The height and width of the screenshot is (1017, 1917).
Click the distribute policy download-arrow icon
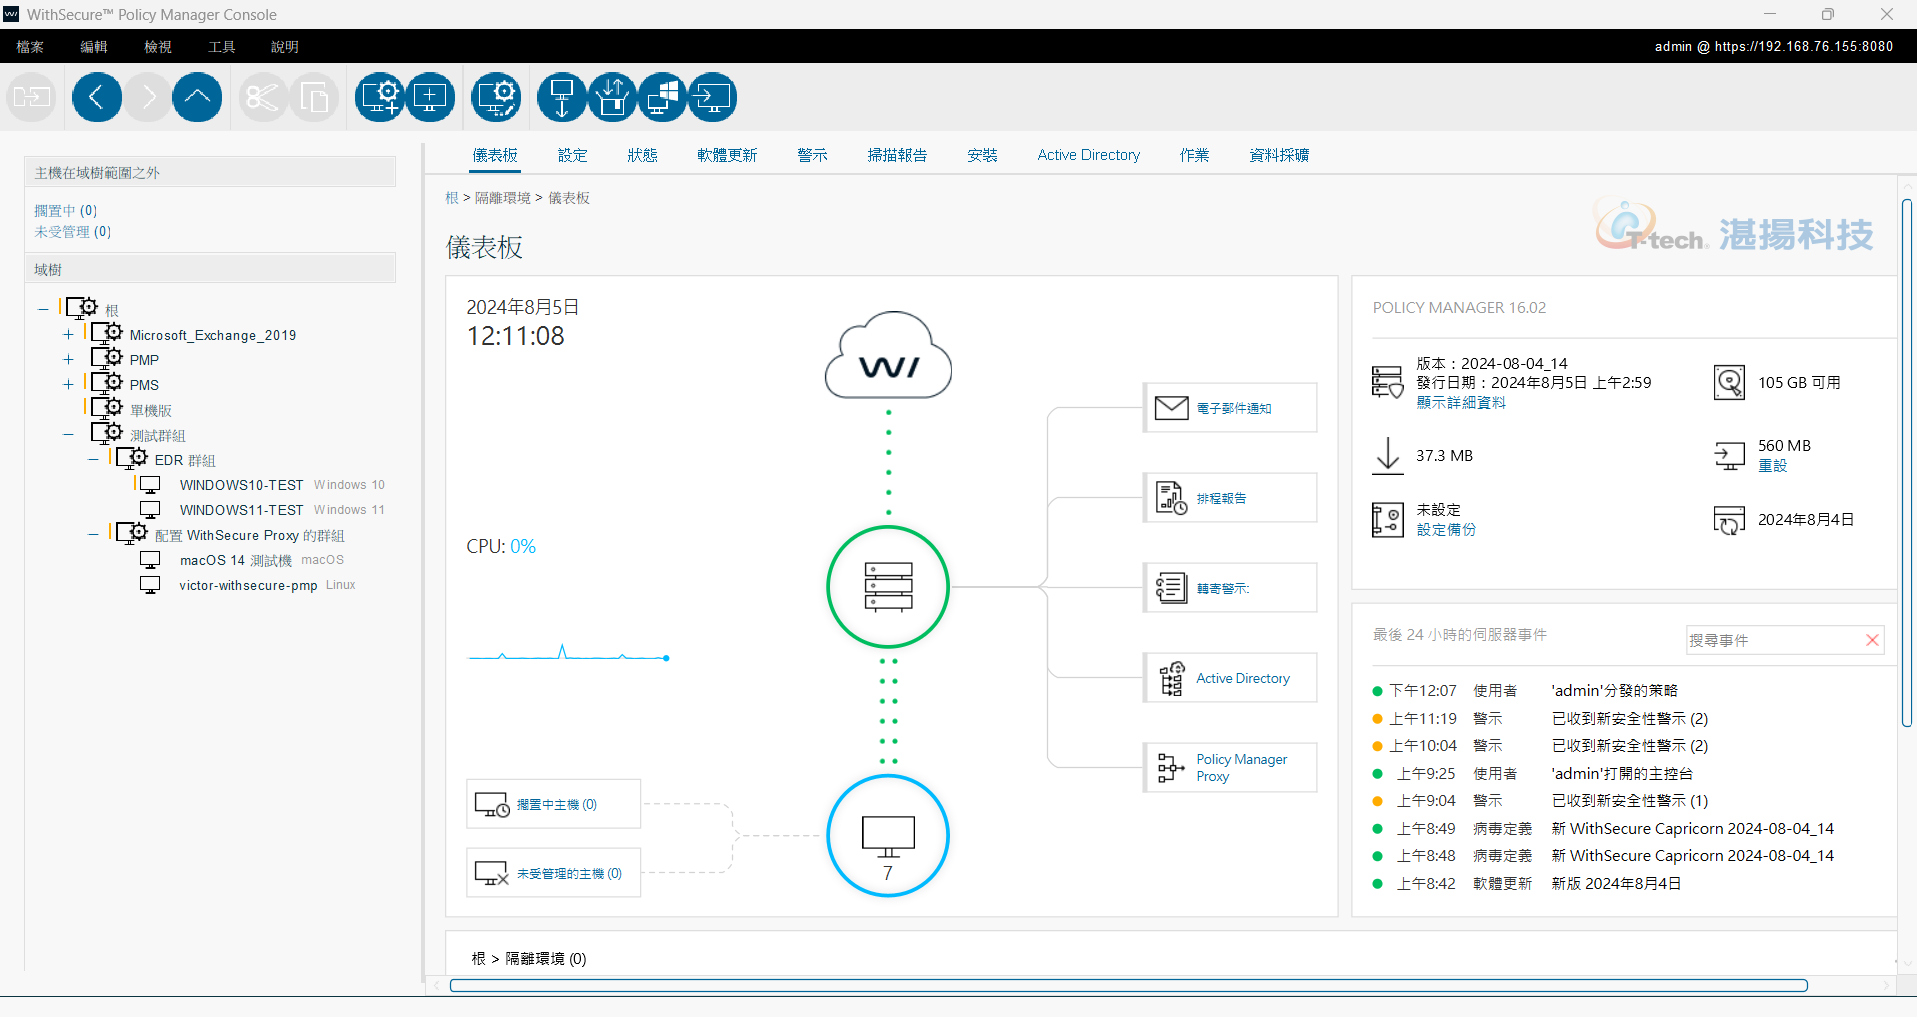coord(562,97)
